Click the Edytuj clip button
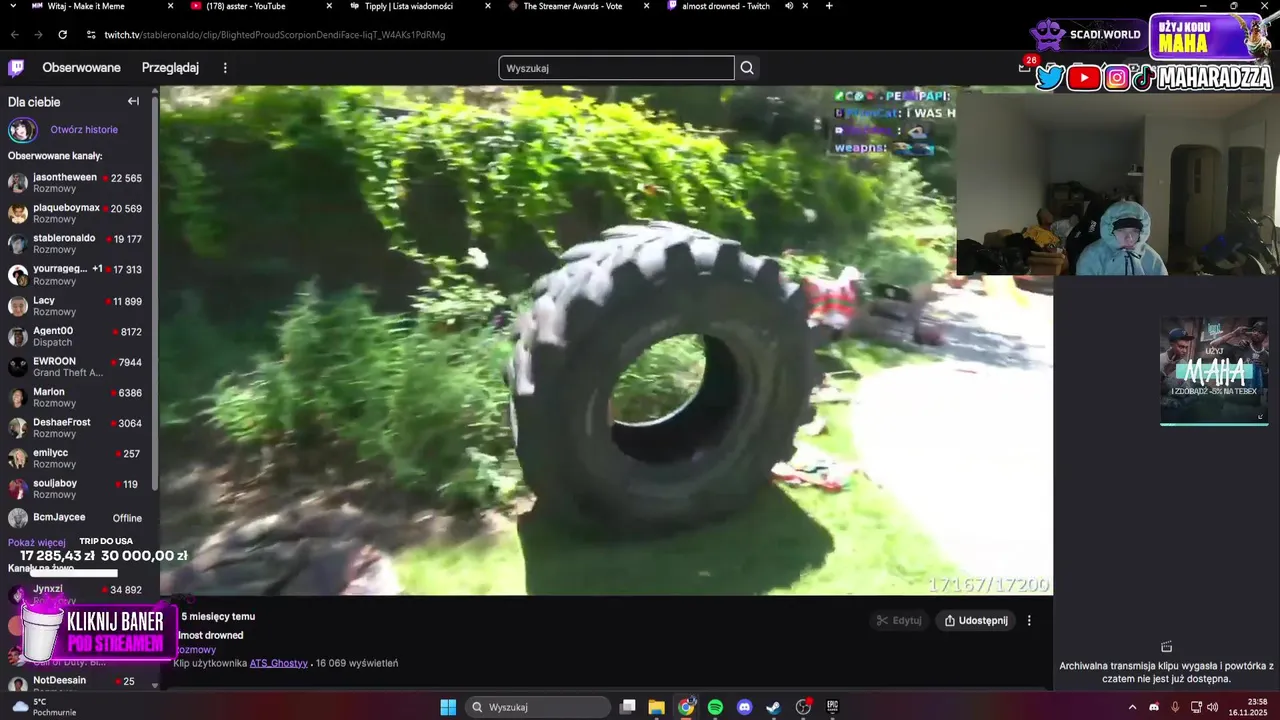Viewport: 1280px width, 720px height. (898, 620)
